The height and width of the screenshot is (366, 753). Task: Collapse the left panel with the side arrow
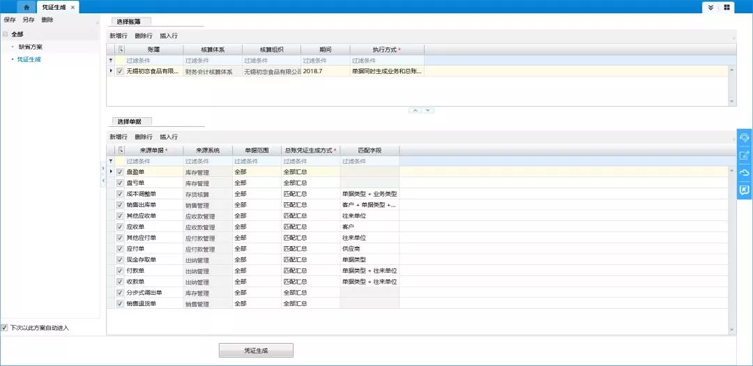[103, 180]
